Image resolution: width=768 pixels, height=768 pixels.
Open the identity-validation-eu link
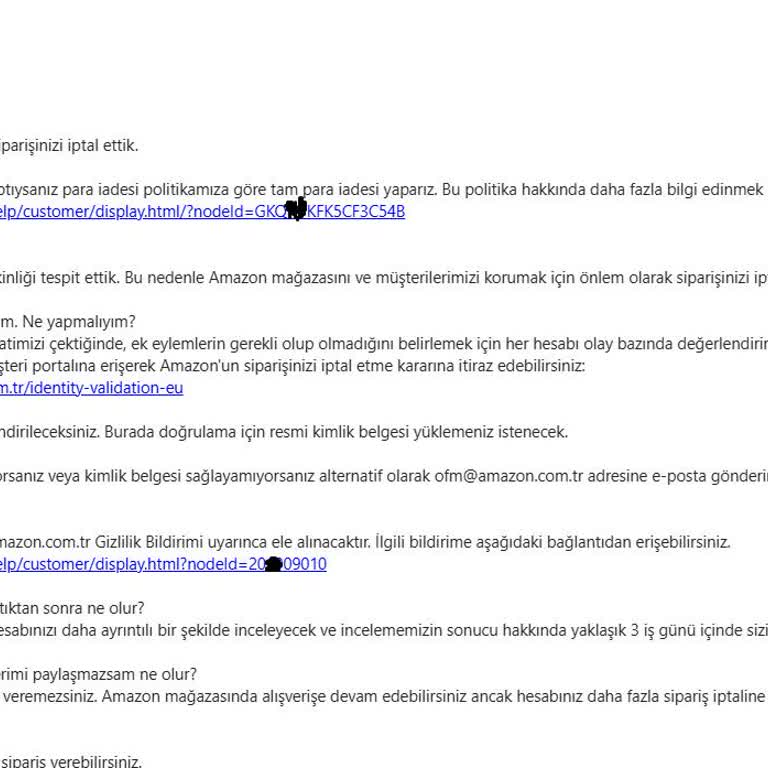click(x=92, y=388)
